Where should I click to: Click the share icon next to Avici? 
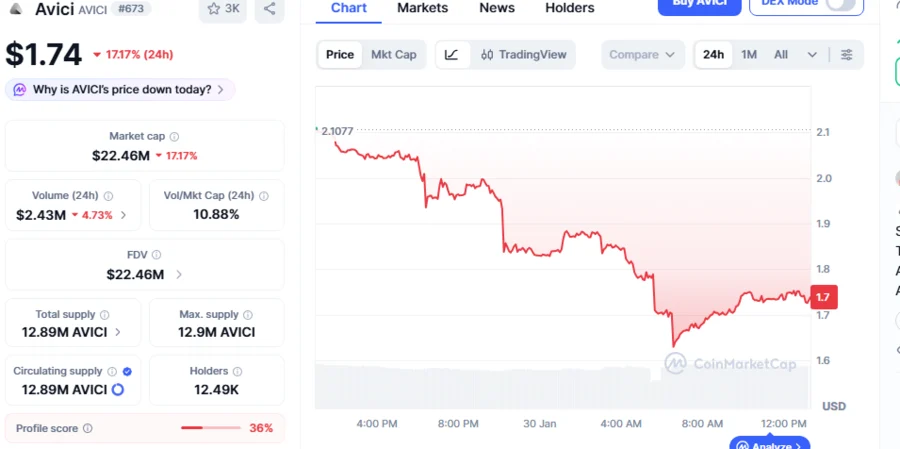point(269,8)
